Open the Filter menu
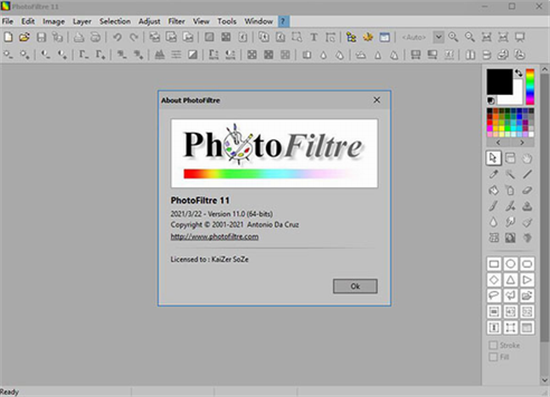This screenshot has height=397, width=550. [176, 21]
